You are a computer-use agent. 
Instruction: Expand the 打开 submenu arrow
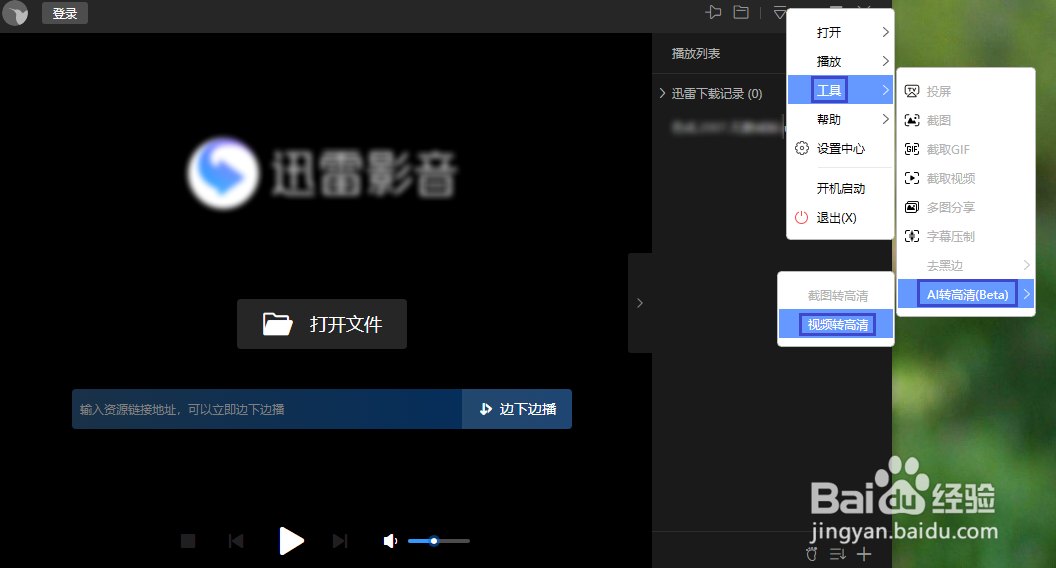[x=886, y=32]
